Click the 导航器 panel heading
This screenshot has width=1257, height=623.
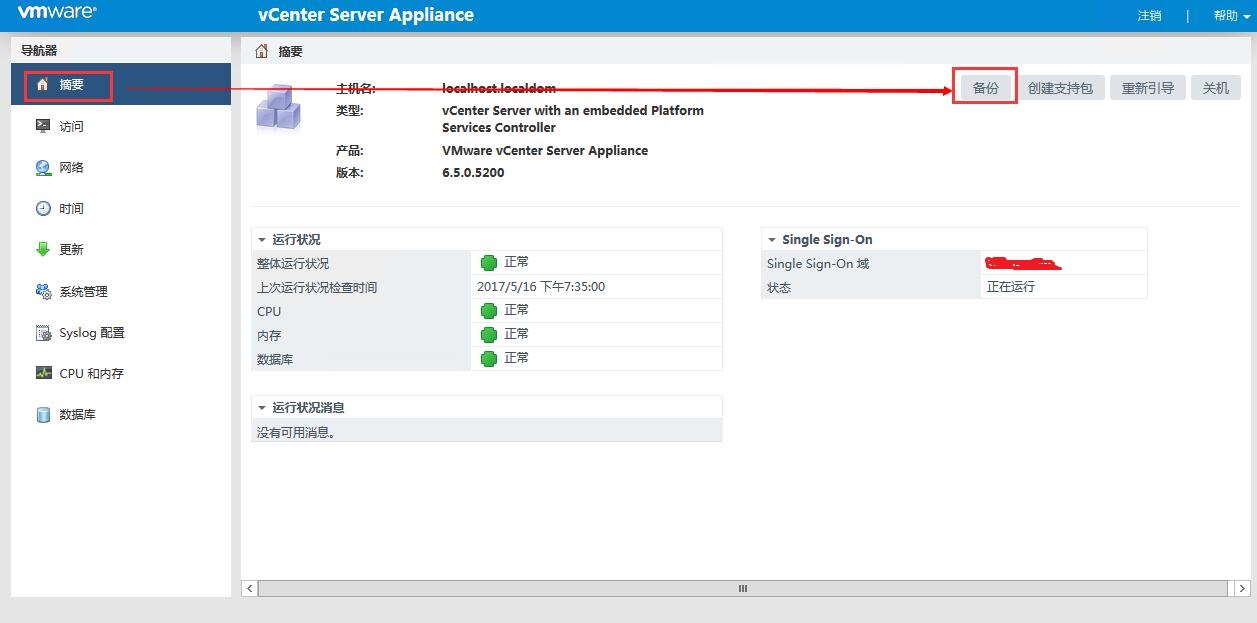tap(39, 50)
